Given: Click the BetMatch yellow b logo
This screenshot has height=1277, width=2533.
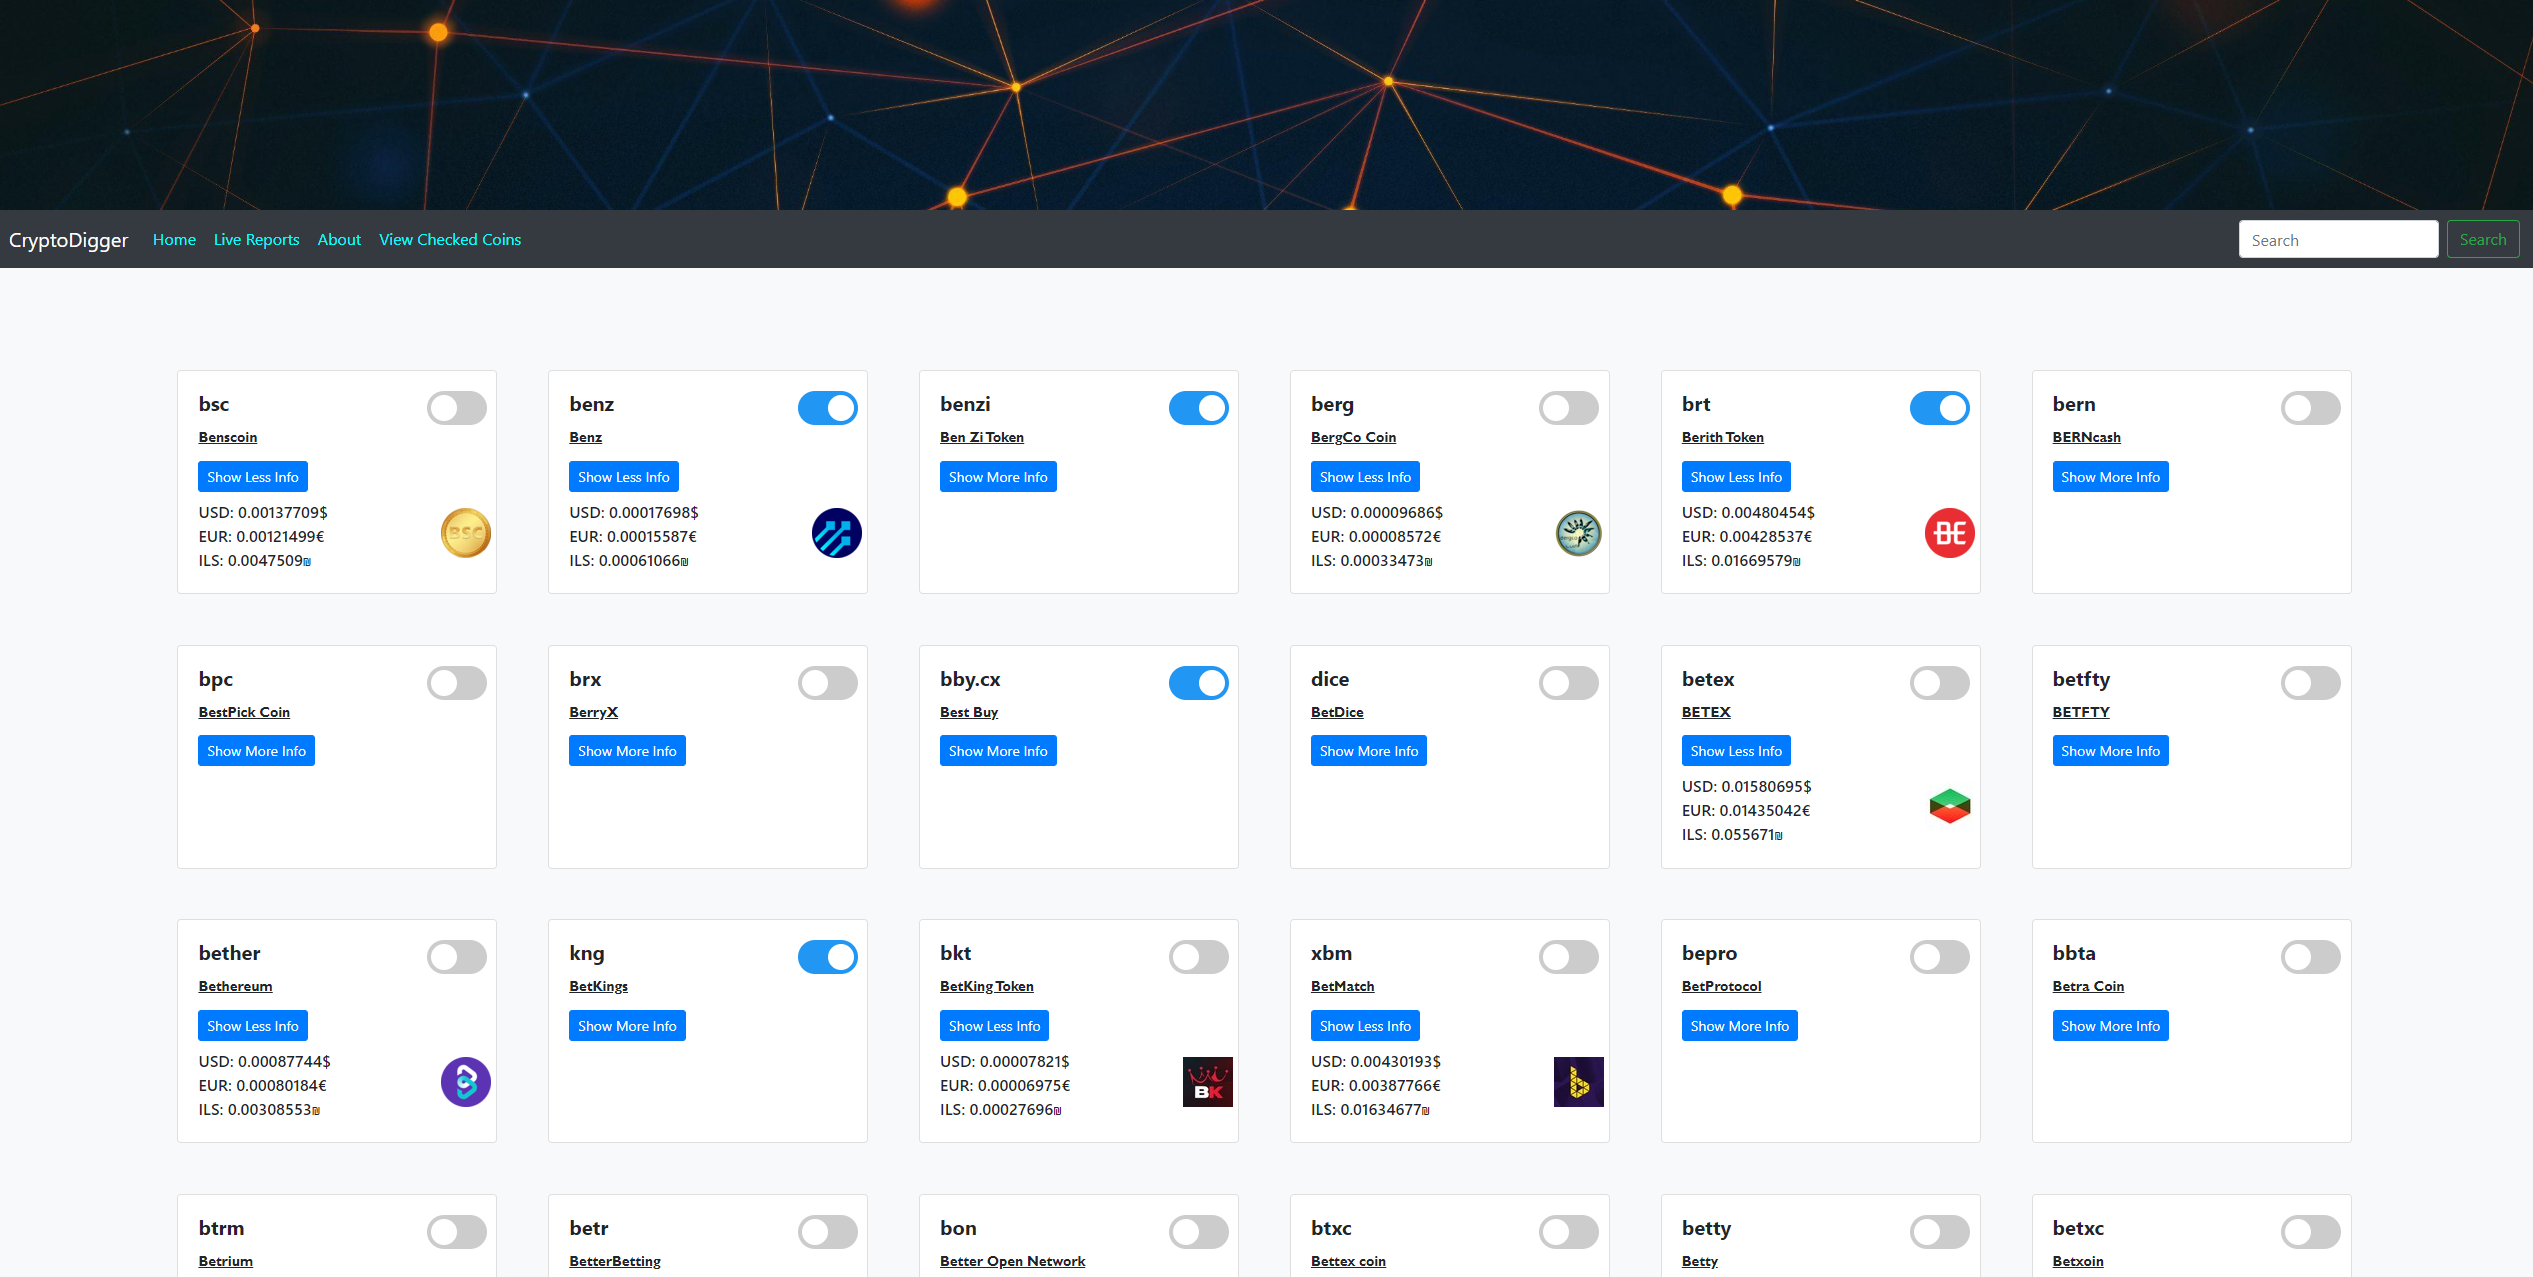Looking at the screenshot, I should pyautogui.click(x=1578, y=1082).
